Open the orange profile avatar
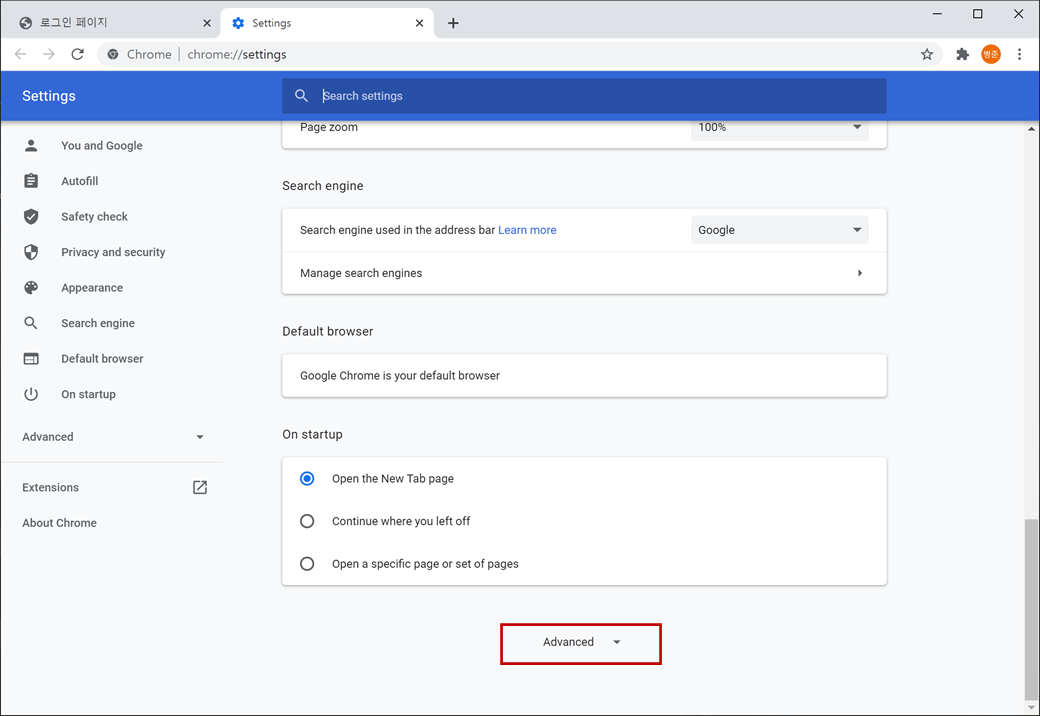 991,54
